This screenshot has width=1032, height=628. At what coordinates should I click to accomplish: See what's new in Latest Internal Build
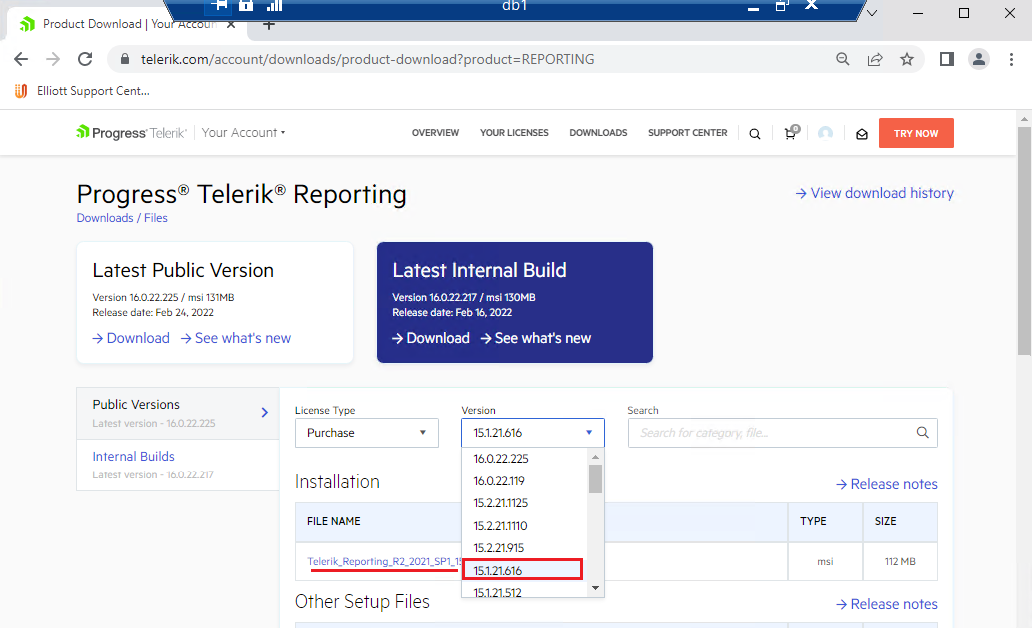pos(536,338)
